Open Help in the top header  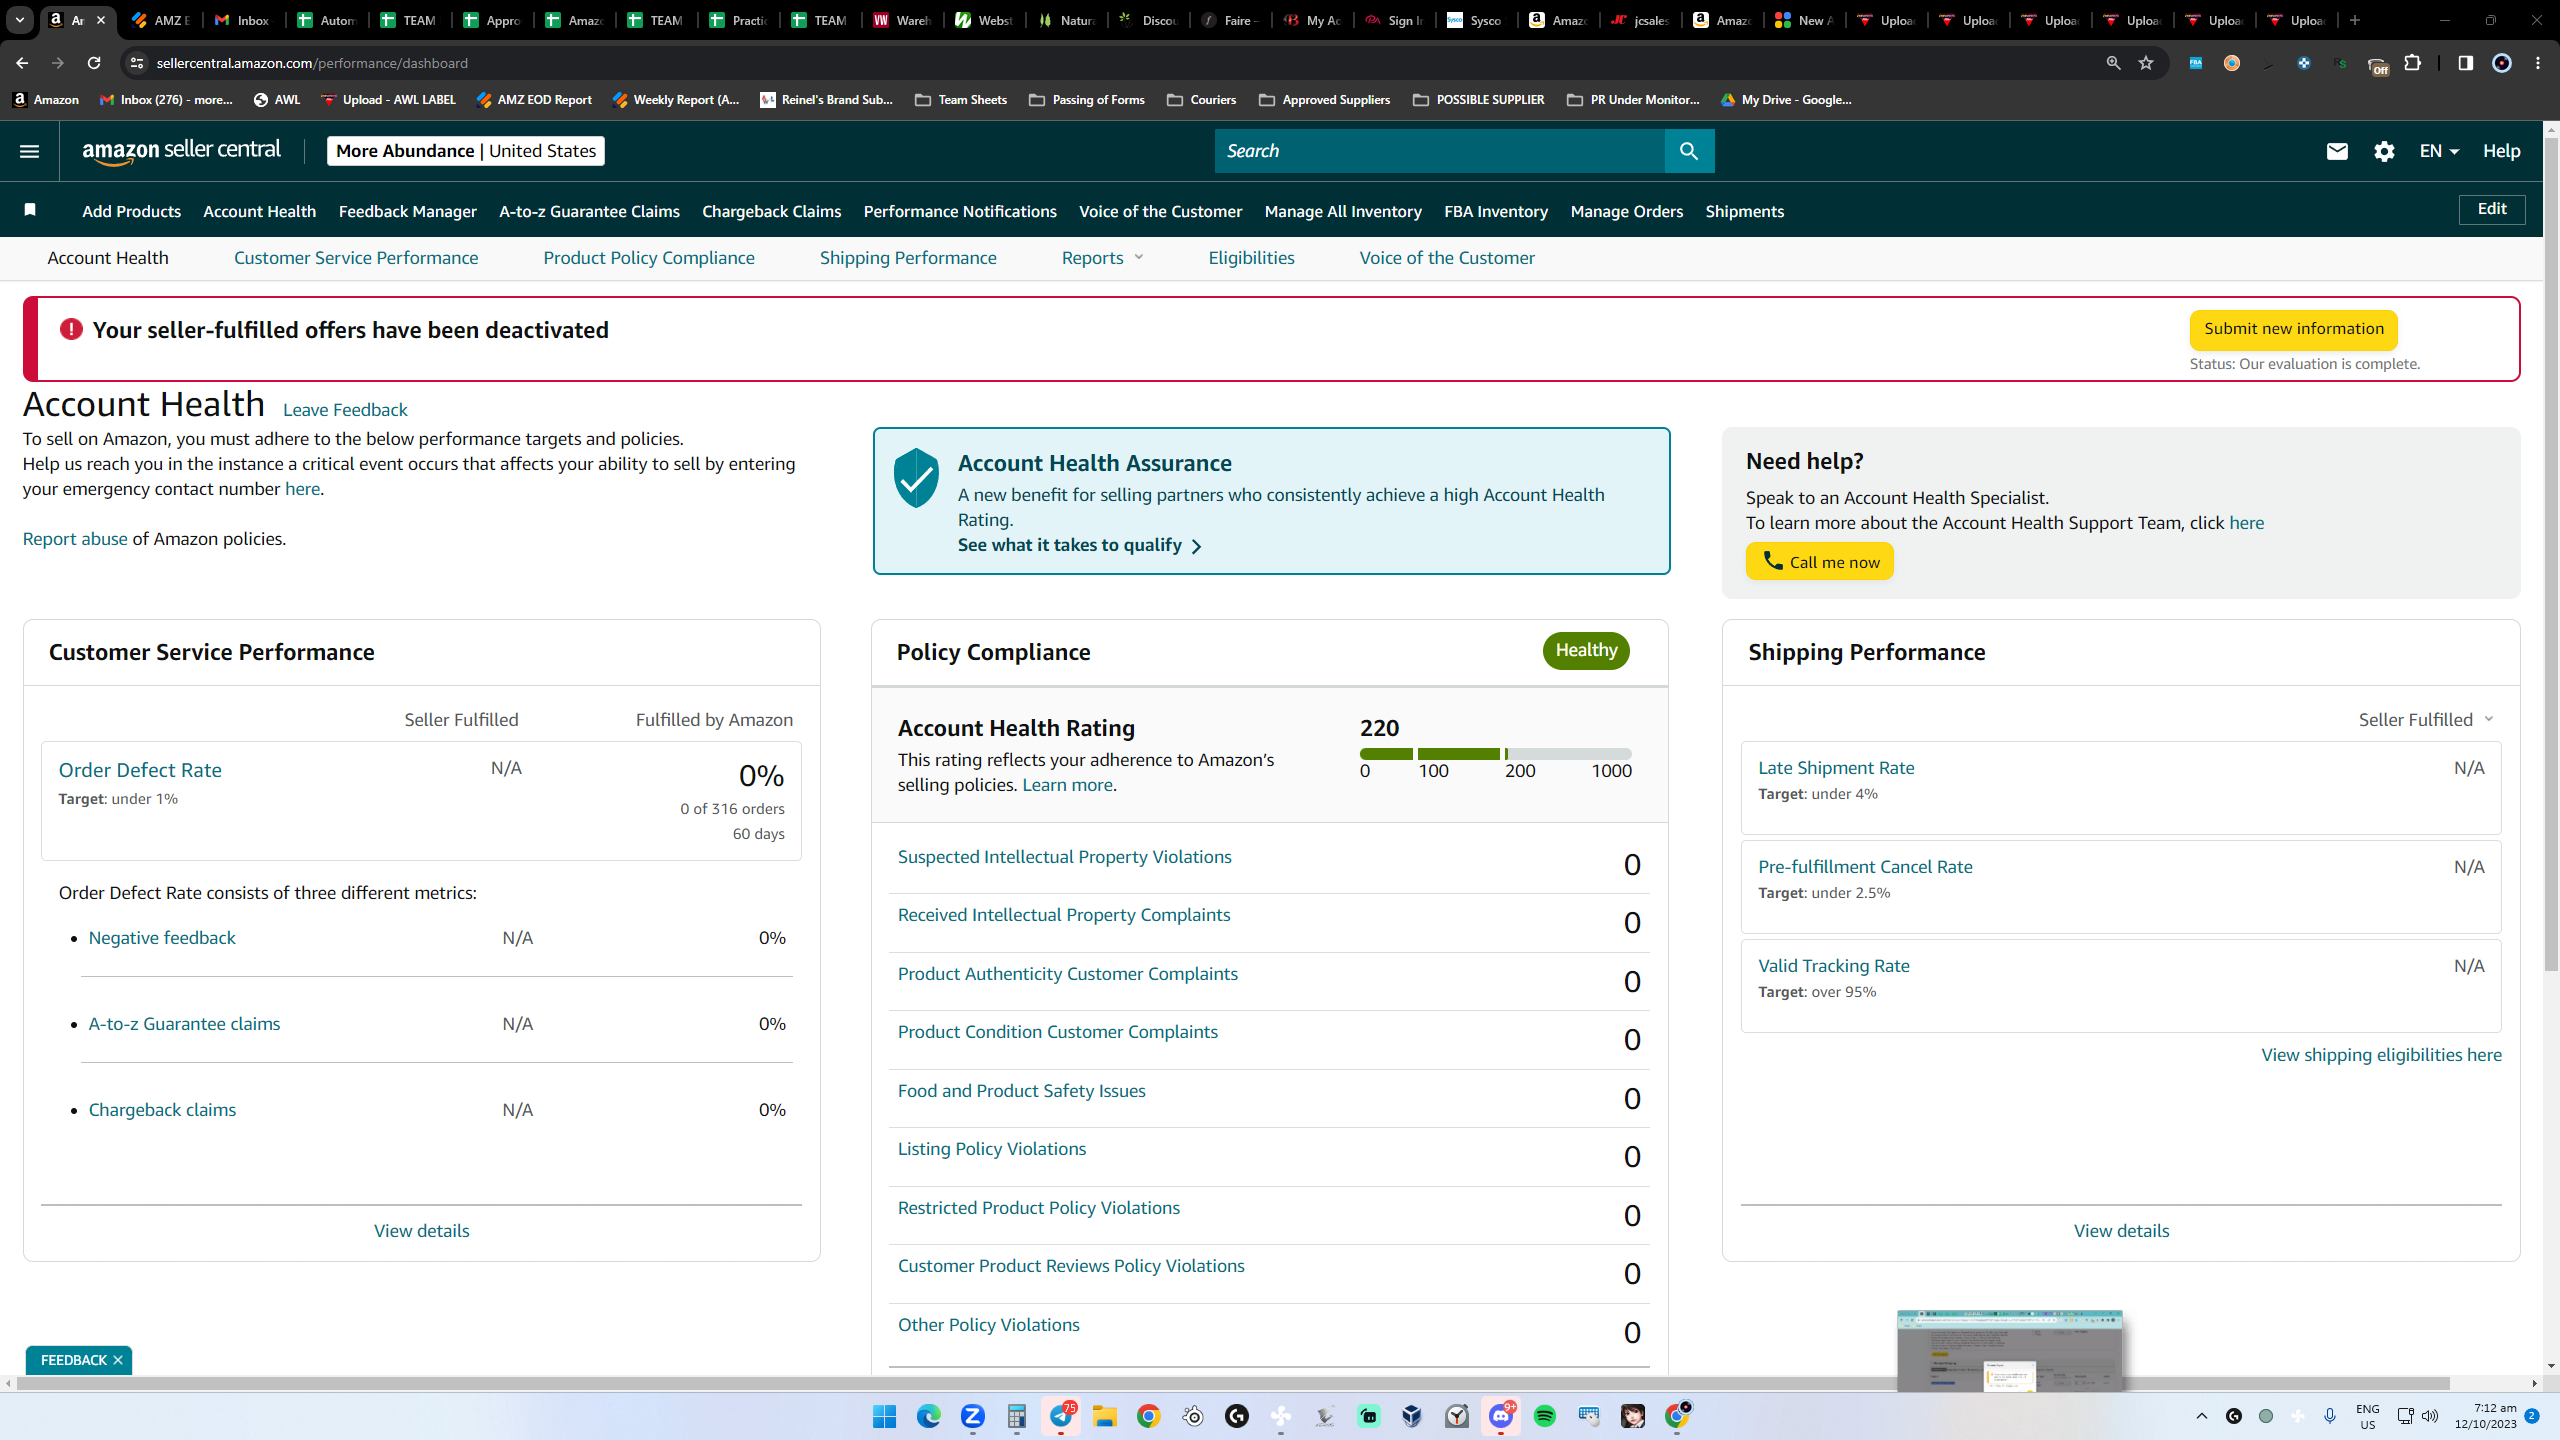(x=2501, y=151)
